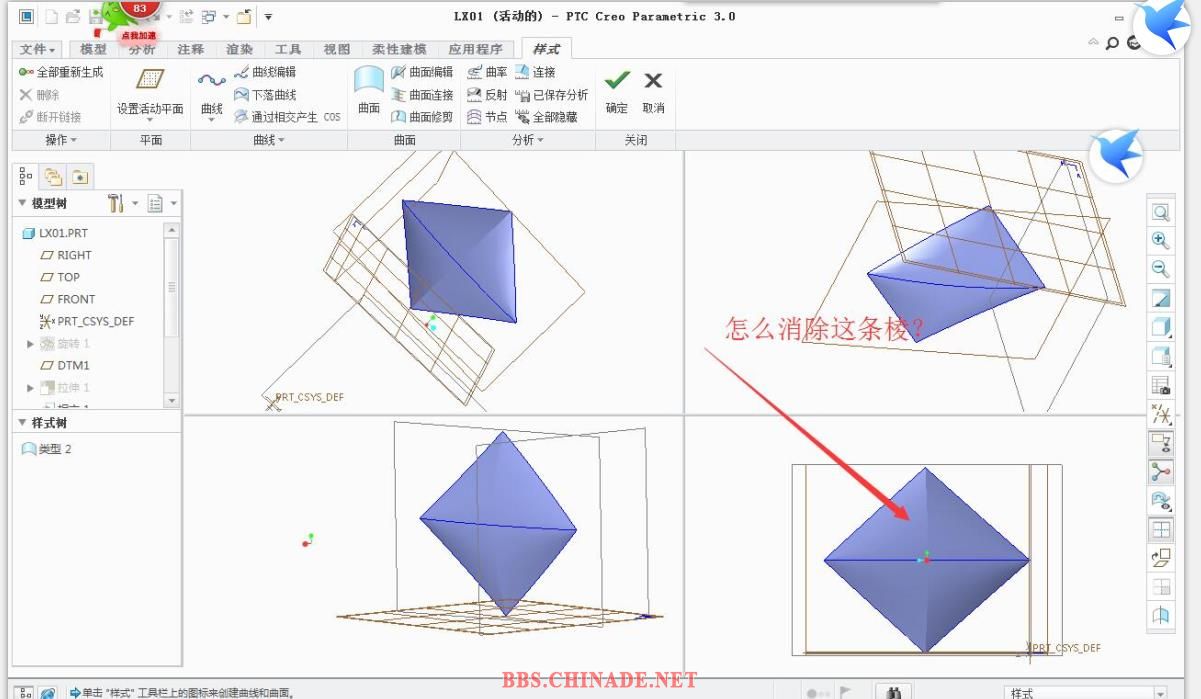Open saved orientations icon

[x=1161, y=356]
